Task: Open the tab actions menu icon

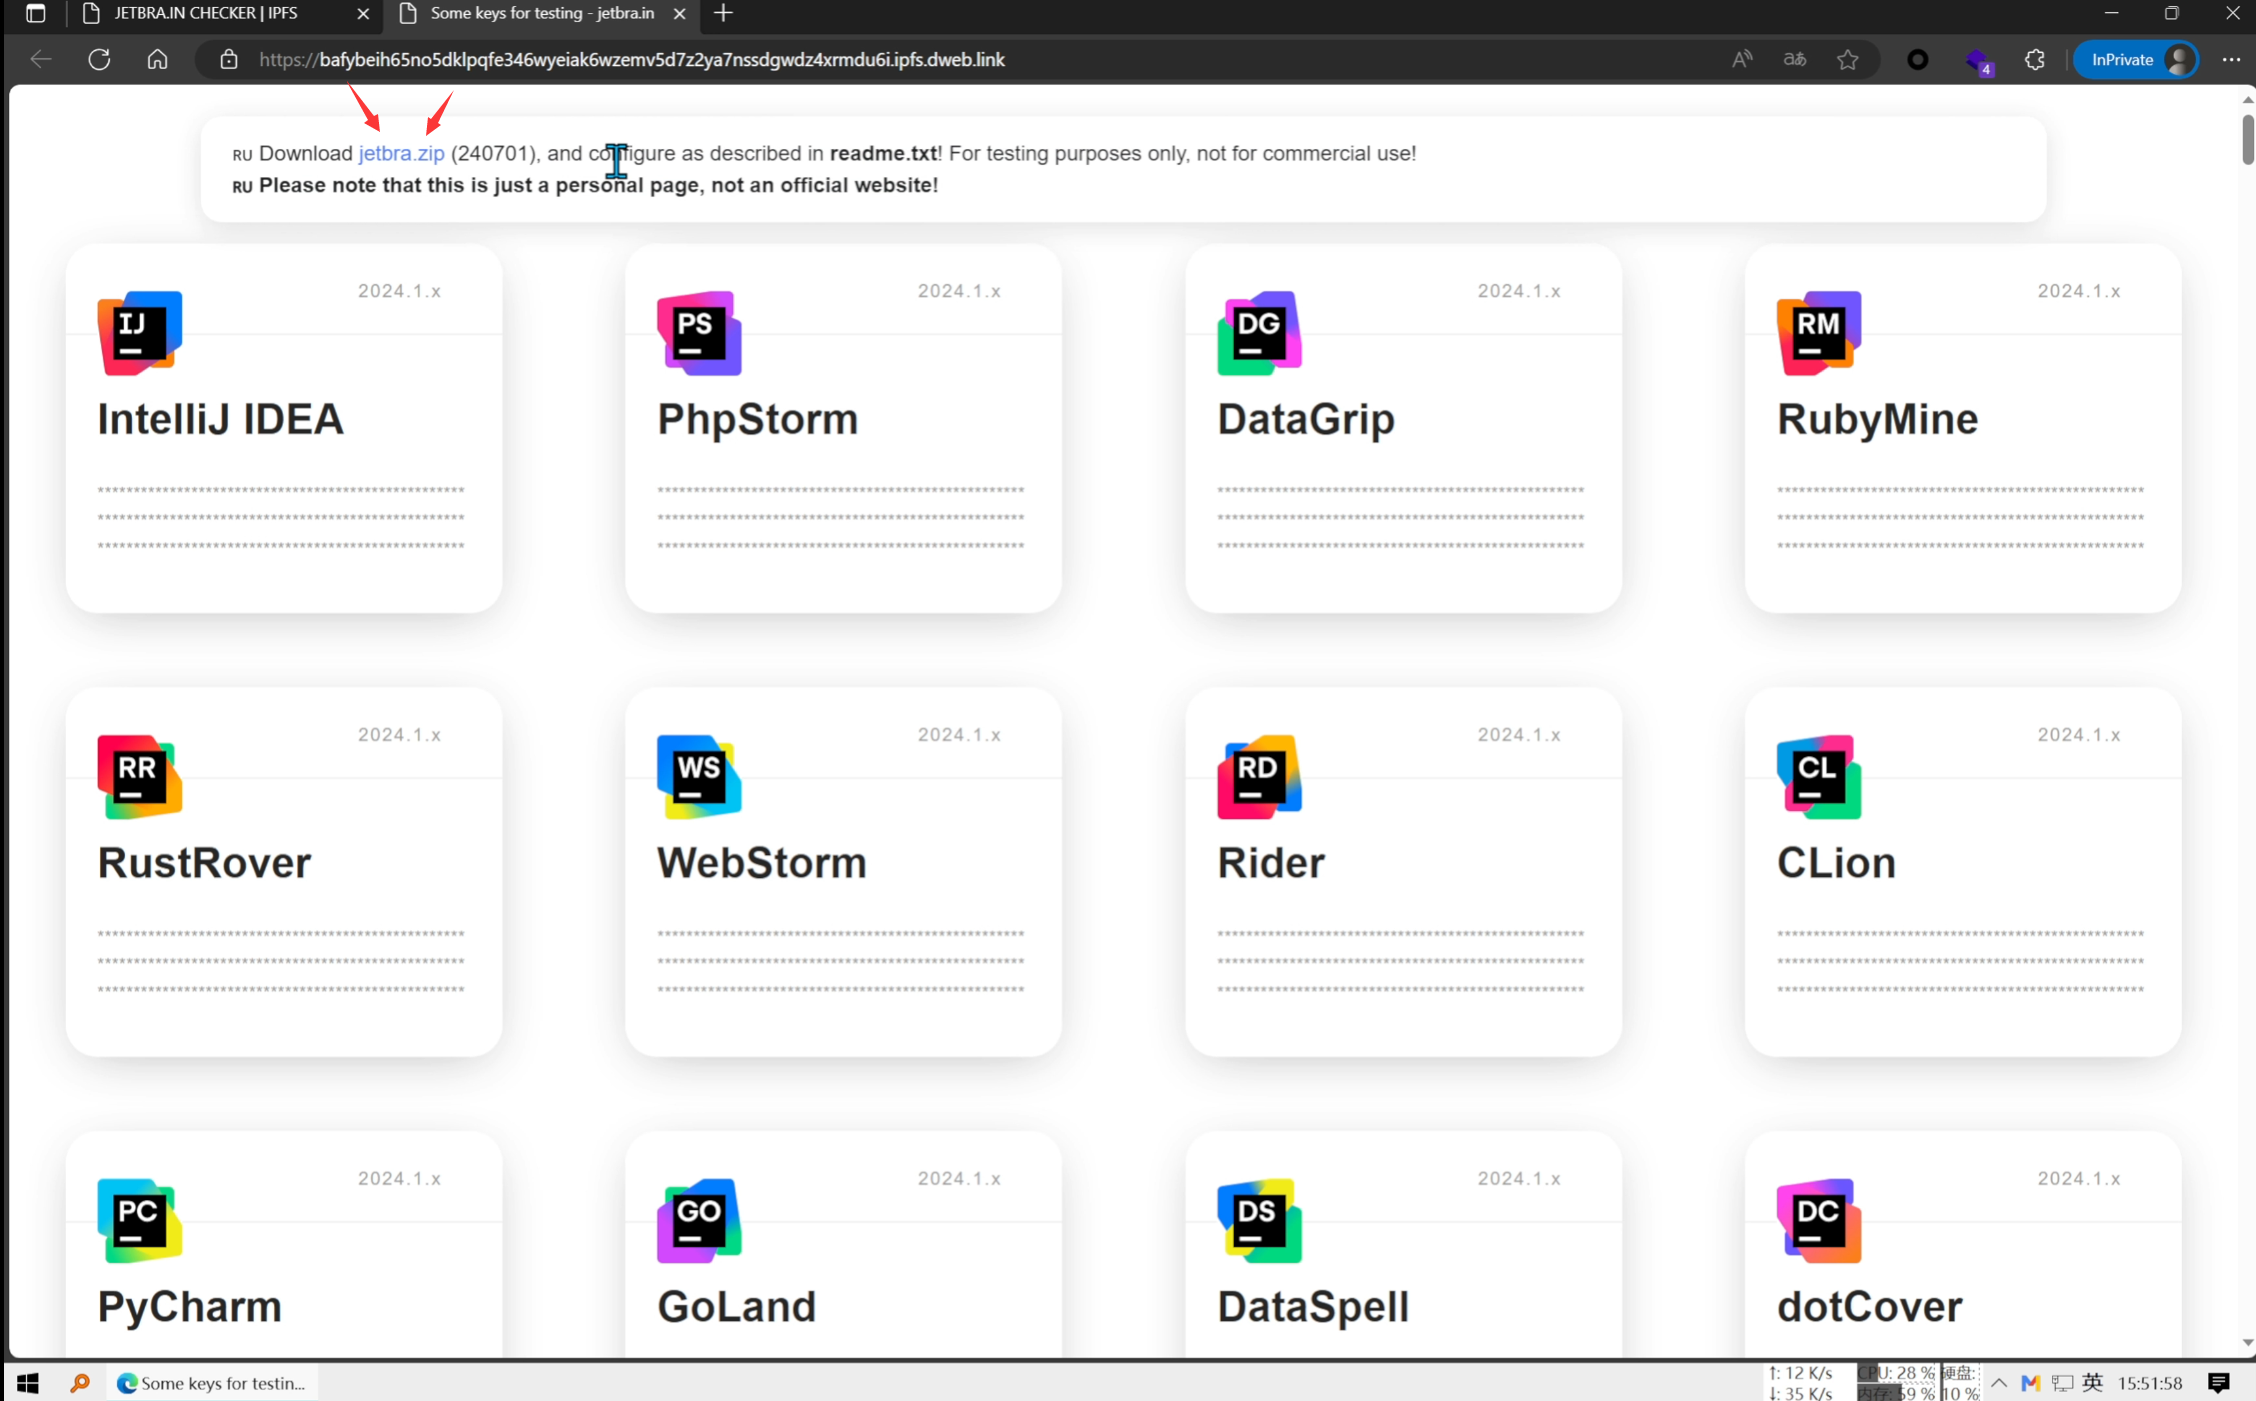Action: click(36, 13)
